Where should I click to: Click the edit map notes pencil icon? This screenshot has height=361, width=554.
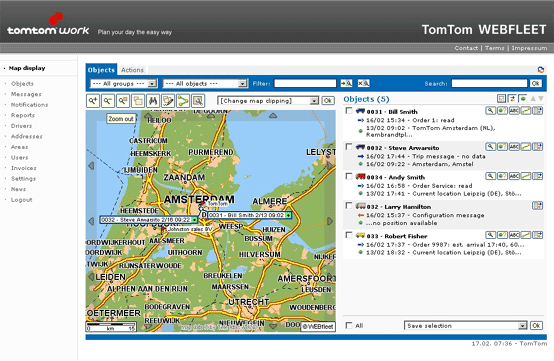point(168,101)
